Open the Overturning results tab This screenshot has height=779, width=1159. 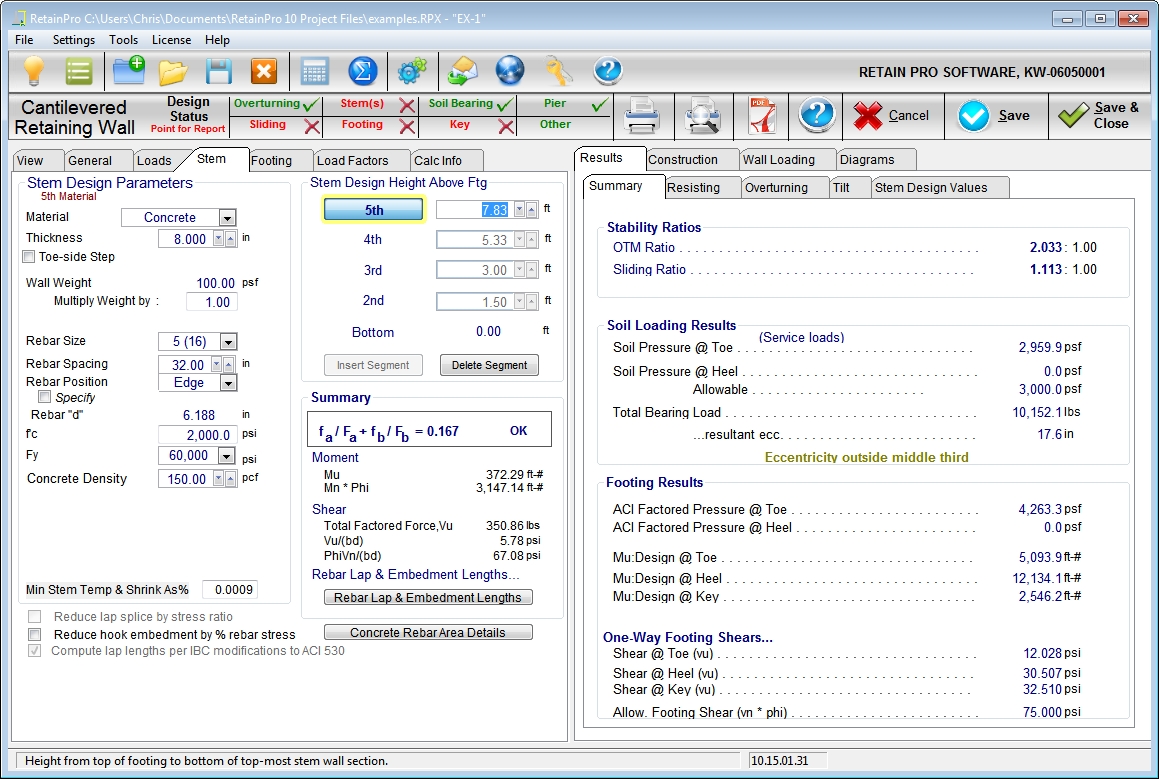(x=784, y=188)
